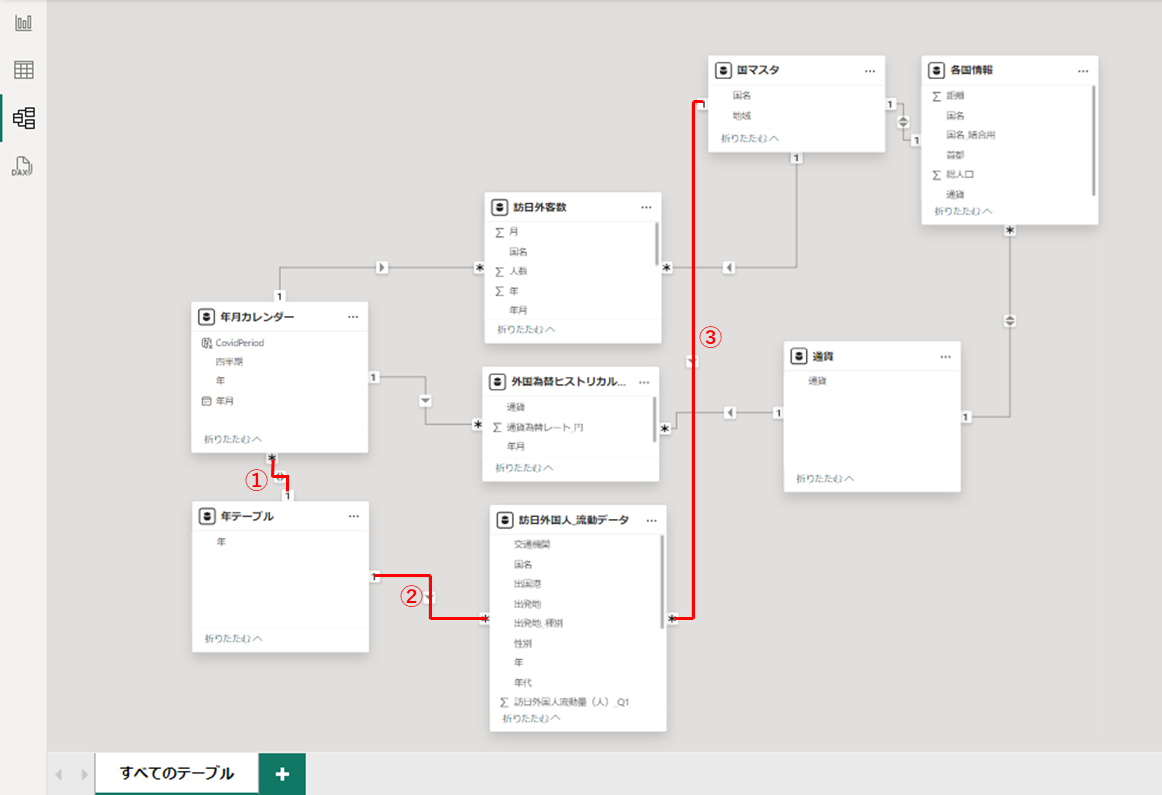1162x795 pixels.
Task: Open more options for 年月カレンダー table
Action: (353, 317)
